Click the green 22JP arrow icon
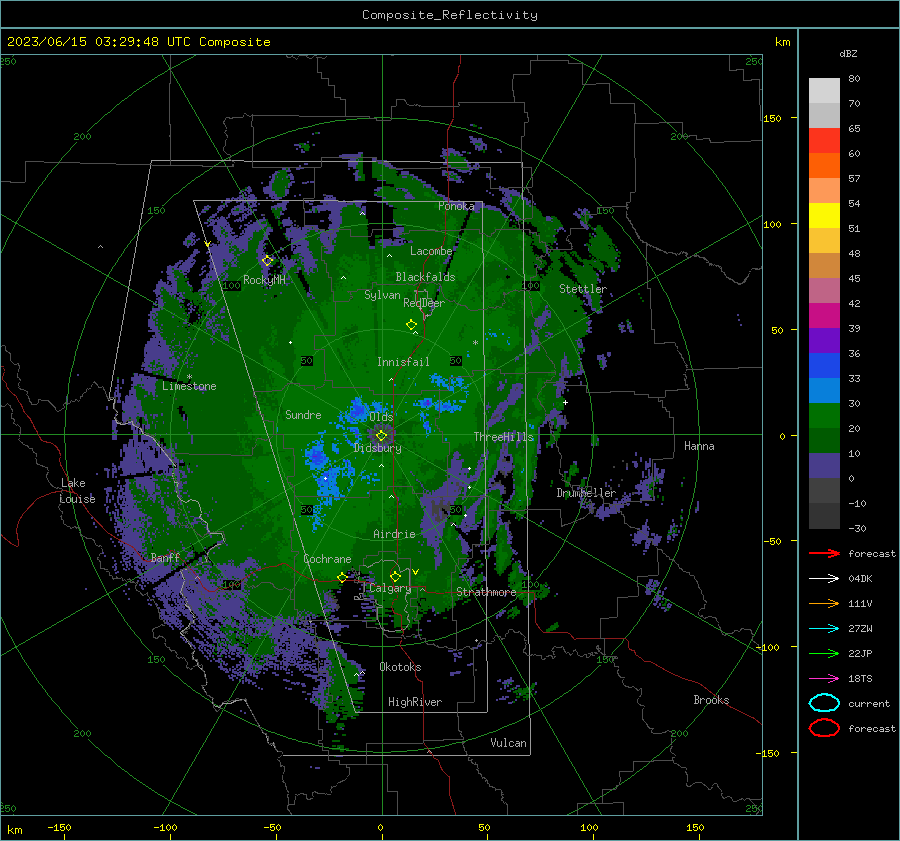This screenshot has width=900, height=841. pyautogui.click(x=824, y=653)
